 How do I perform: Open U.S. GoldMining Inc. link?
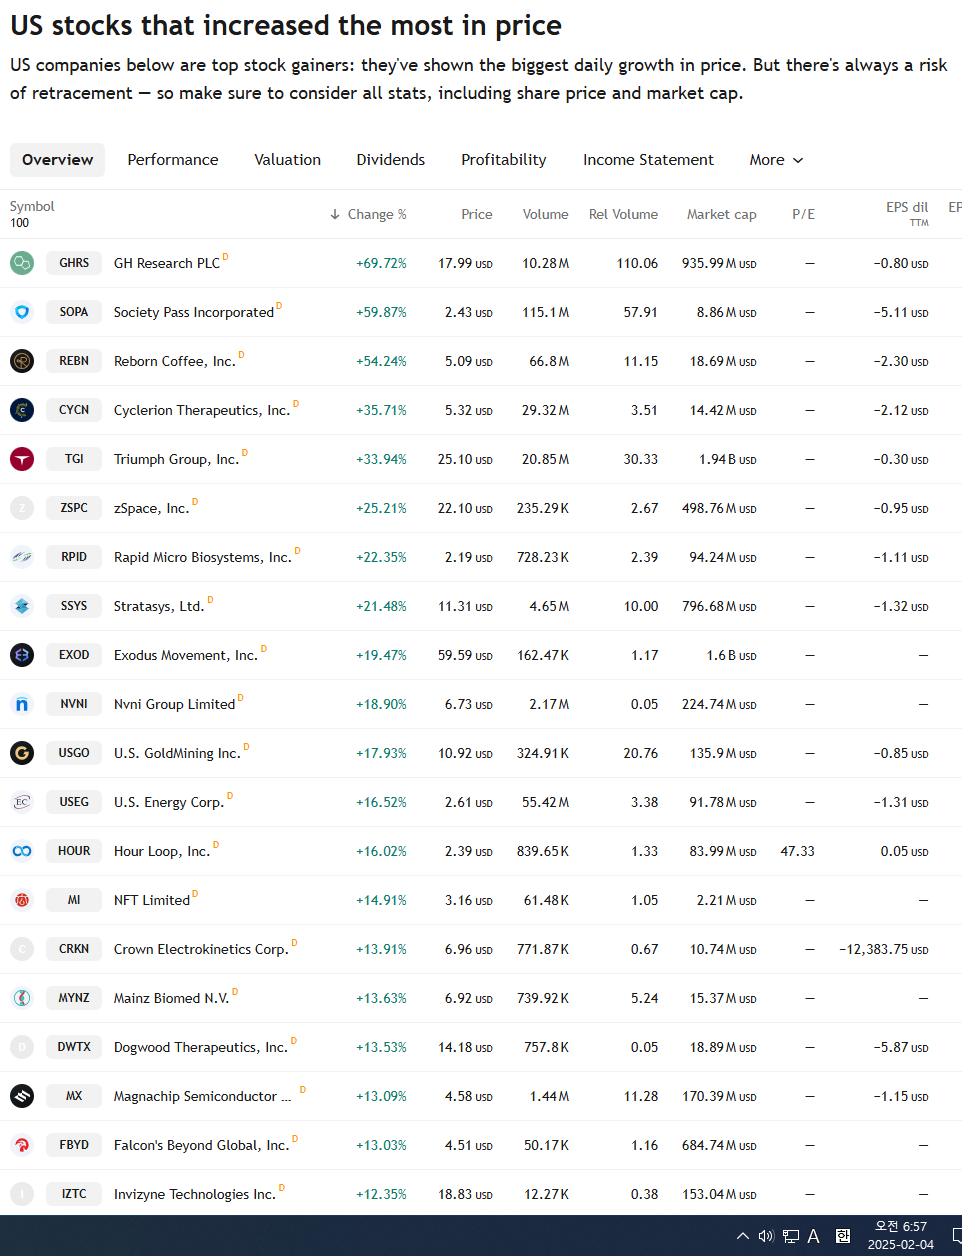(x=177, y=753)
